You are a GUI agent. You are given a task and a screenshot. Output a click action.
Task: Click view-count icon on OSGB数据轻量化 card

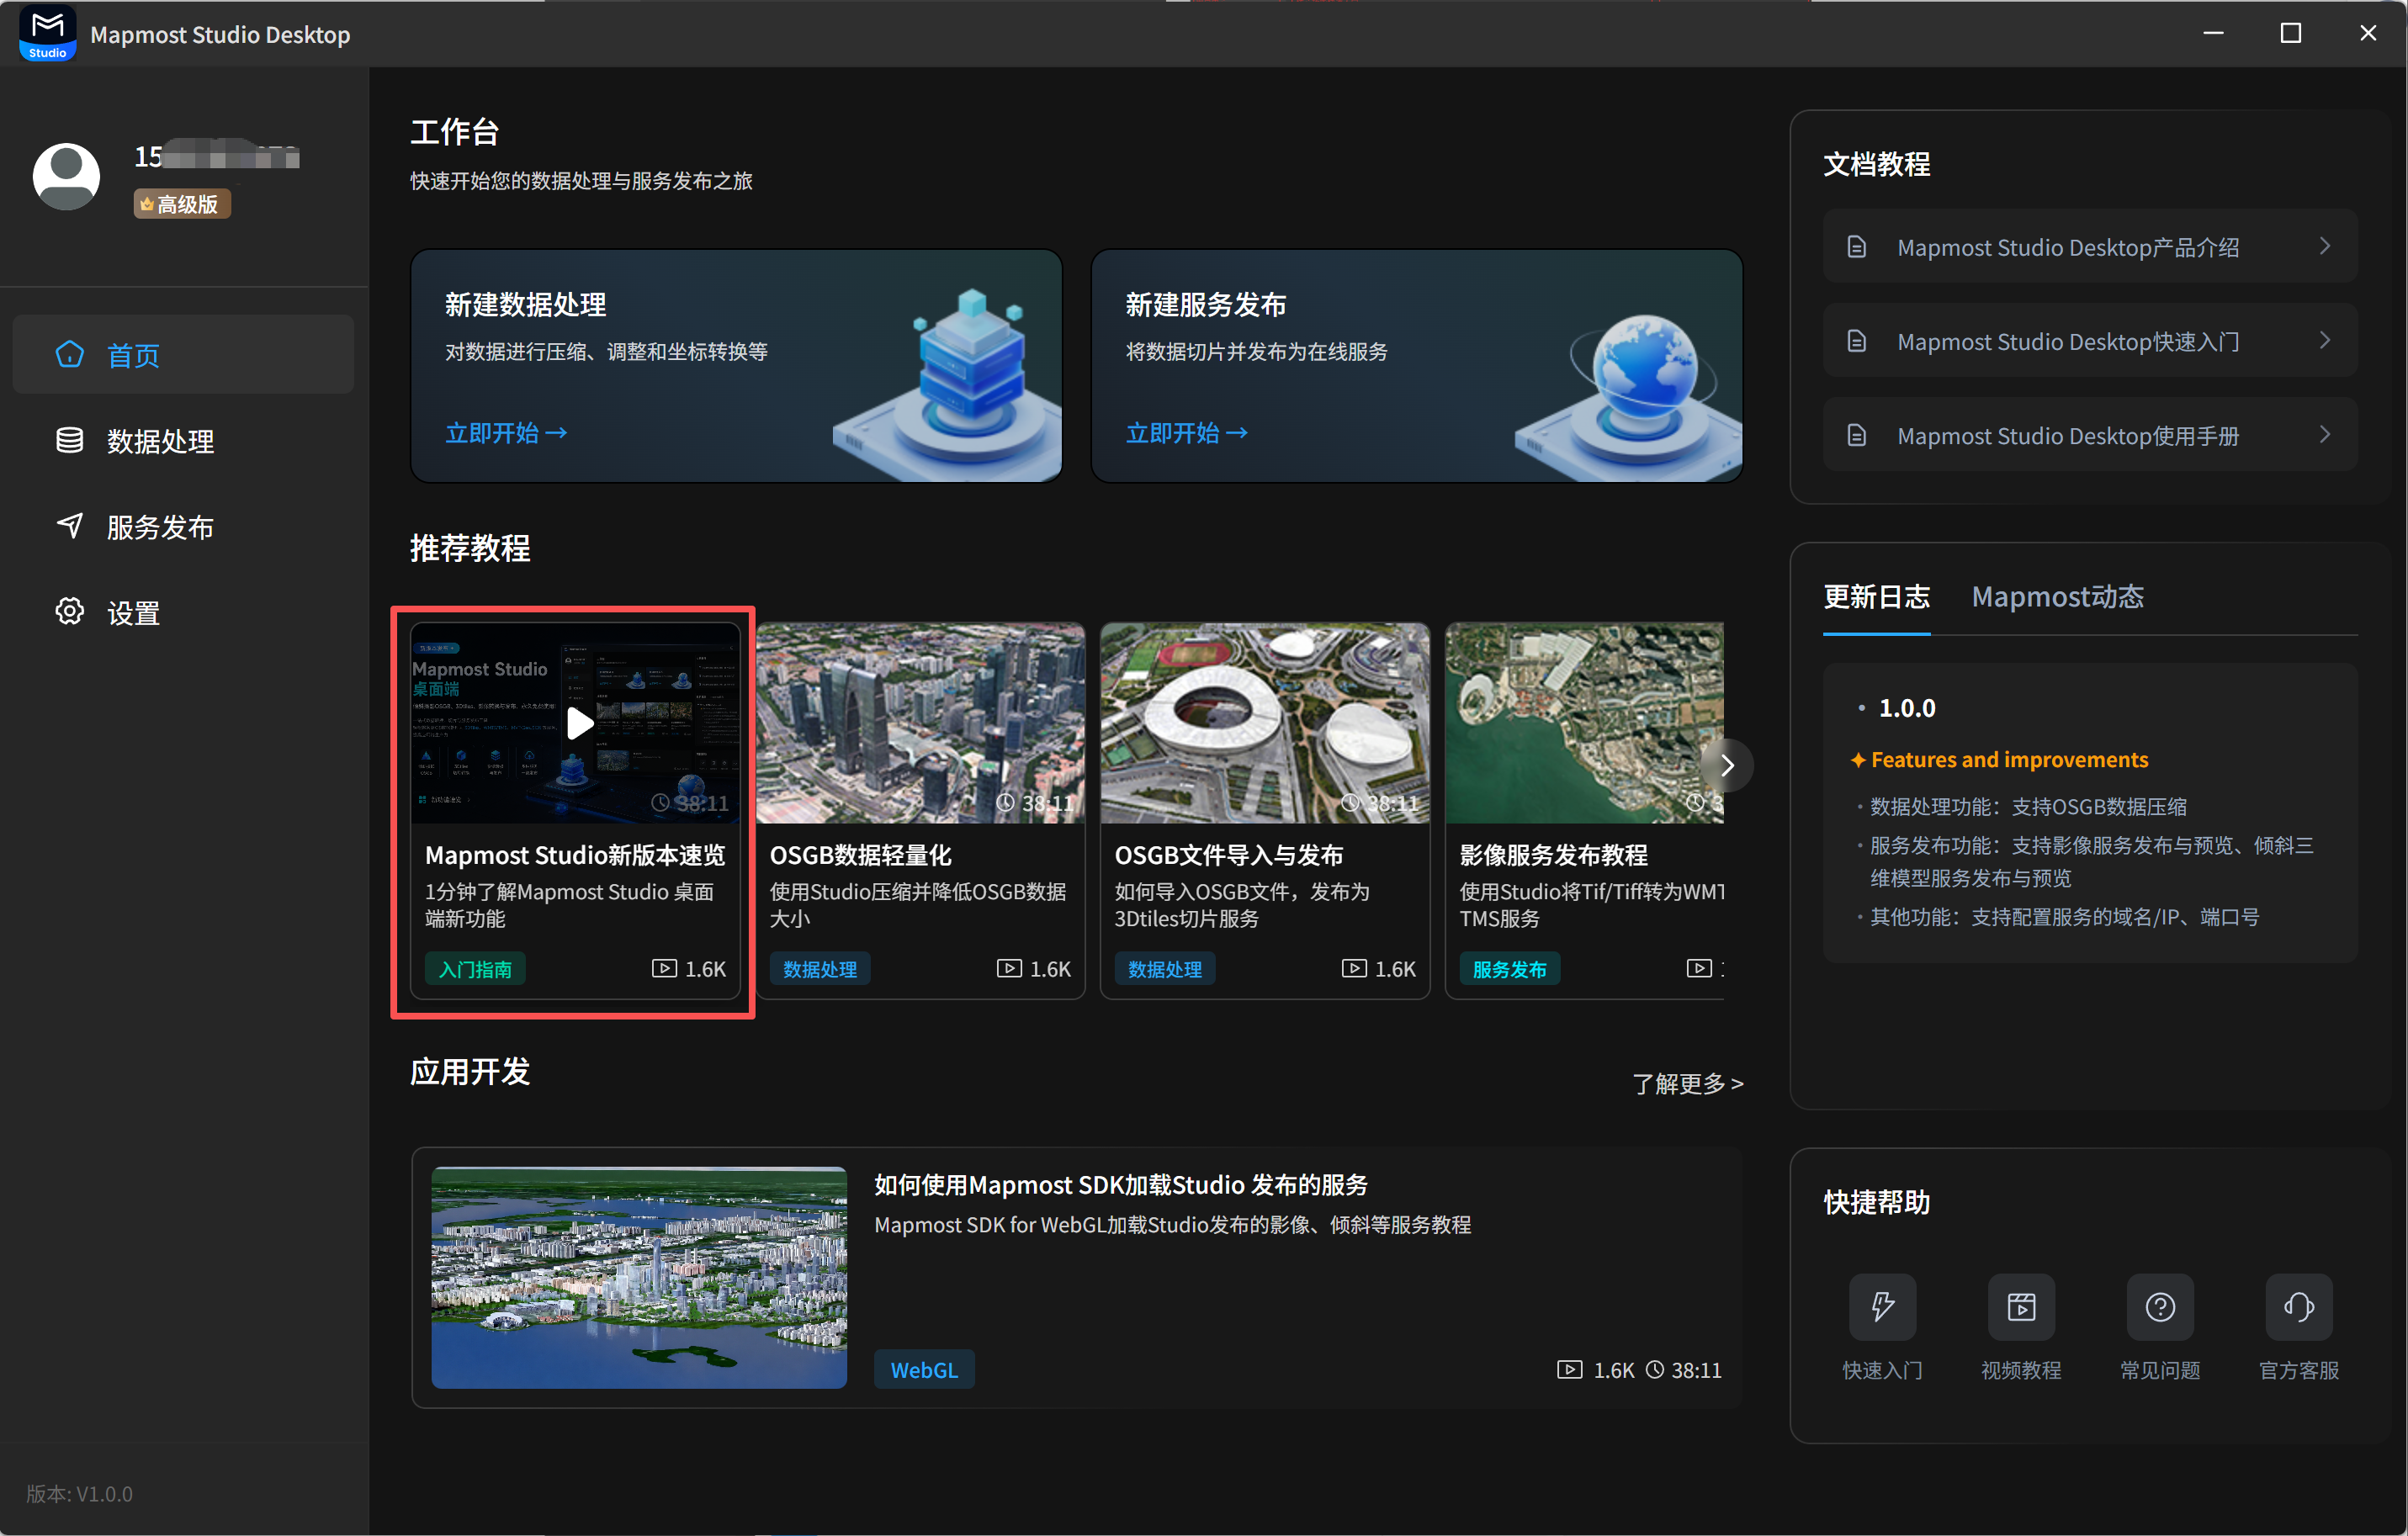coord(1009,968)
